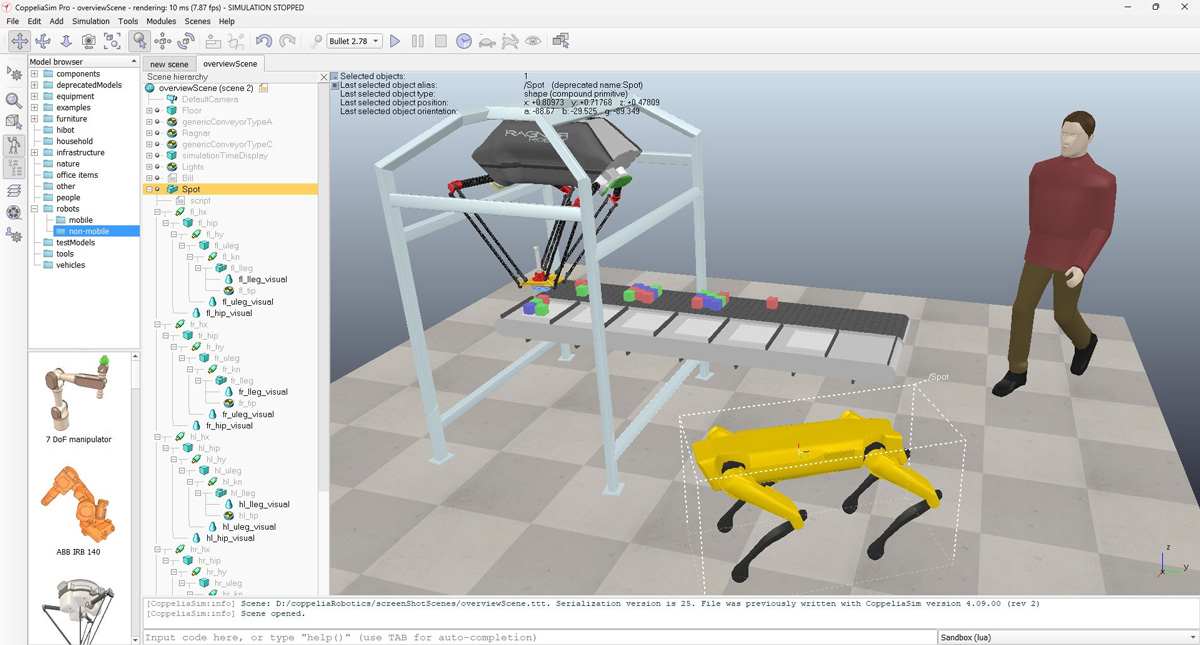
Task: Select the object rotate tool
Action: point(186,41)
